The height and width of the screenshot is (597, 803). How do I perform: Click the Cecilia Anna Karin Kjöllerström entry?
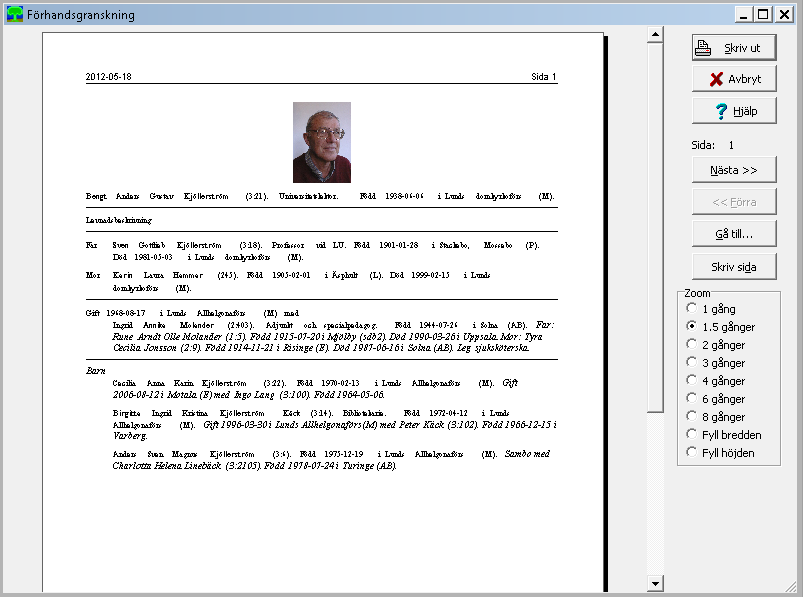316,389
